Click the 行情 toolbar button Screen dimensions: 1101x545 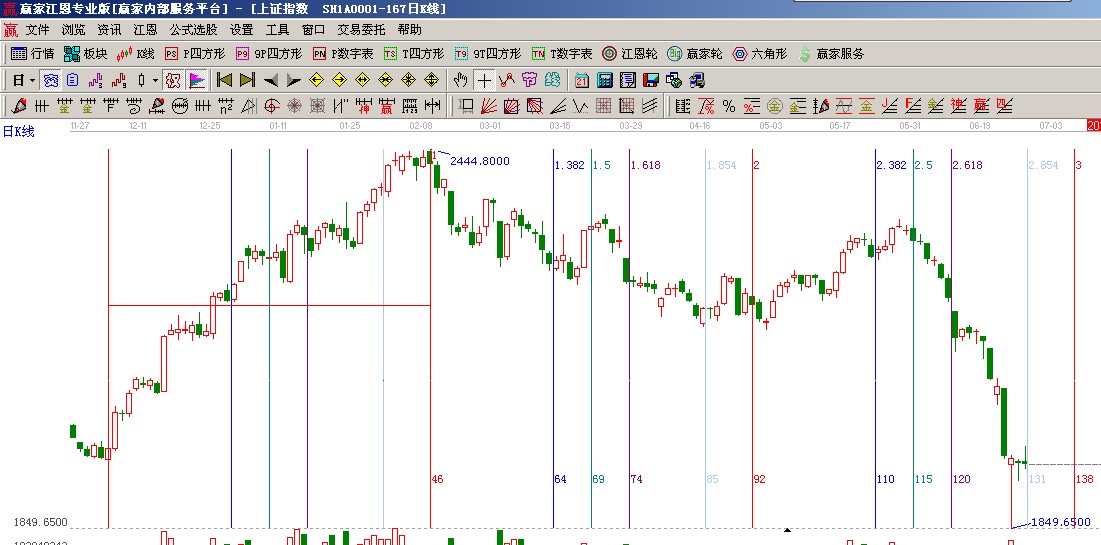pyautogui.click(x=32, y=54)
